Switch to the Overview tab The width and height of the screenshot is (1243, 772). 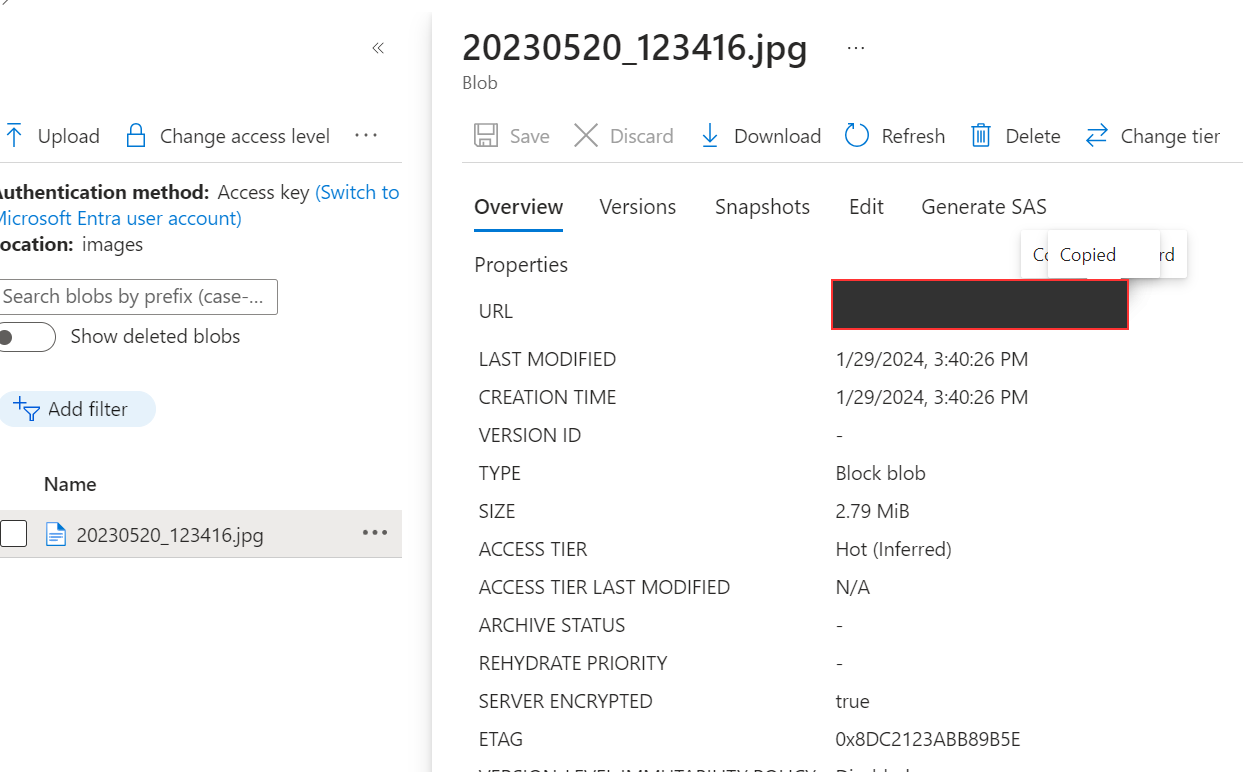[518, 207]
